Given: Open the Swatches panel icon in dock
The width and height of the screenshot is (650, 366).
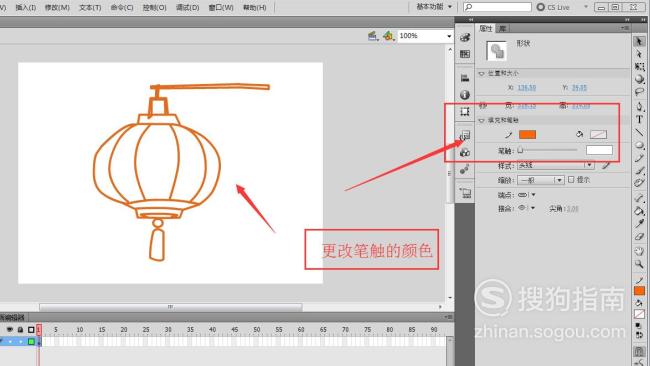Looking at the screenshot, I should point(465,54).
